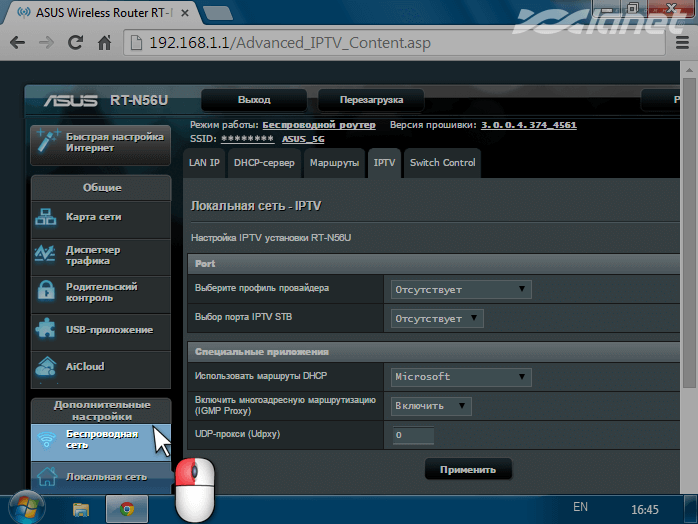698x524 pixels.
Task: Switch to the Switch Control tab
Action: pyautogui.click(x=442, y=162)
